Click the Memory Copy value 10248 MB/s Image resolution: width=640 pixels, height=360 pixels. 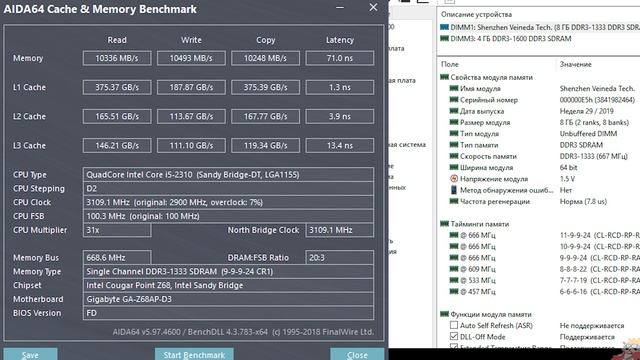pyautogui.click(x=265, y=58)
